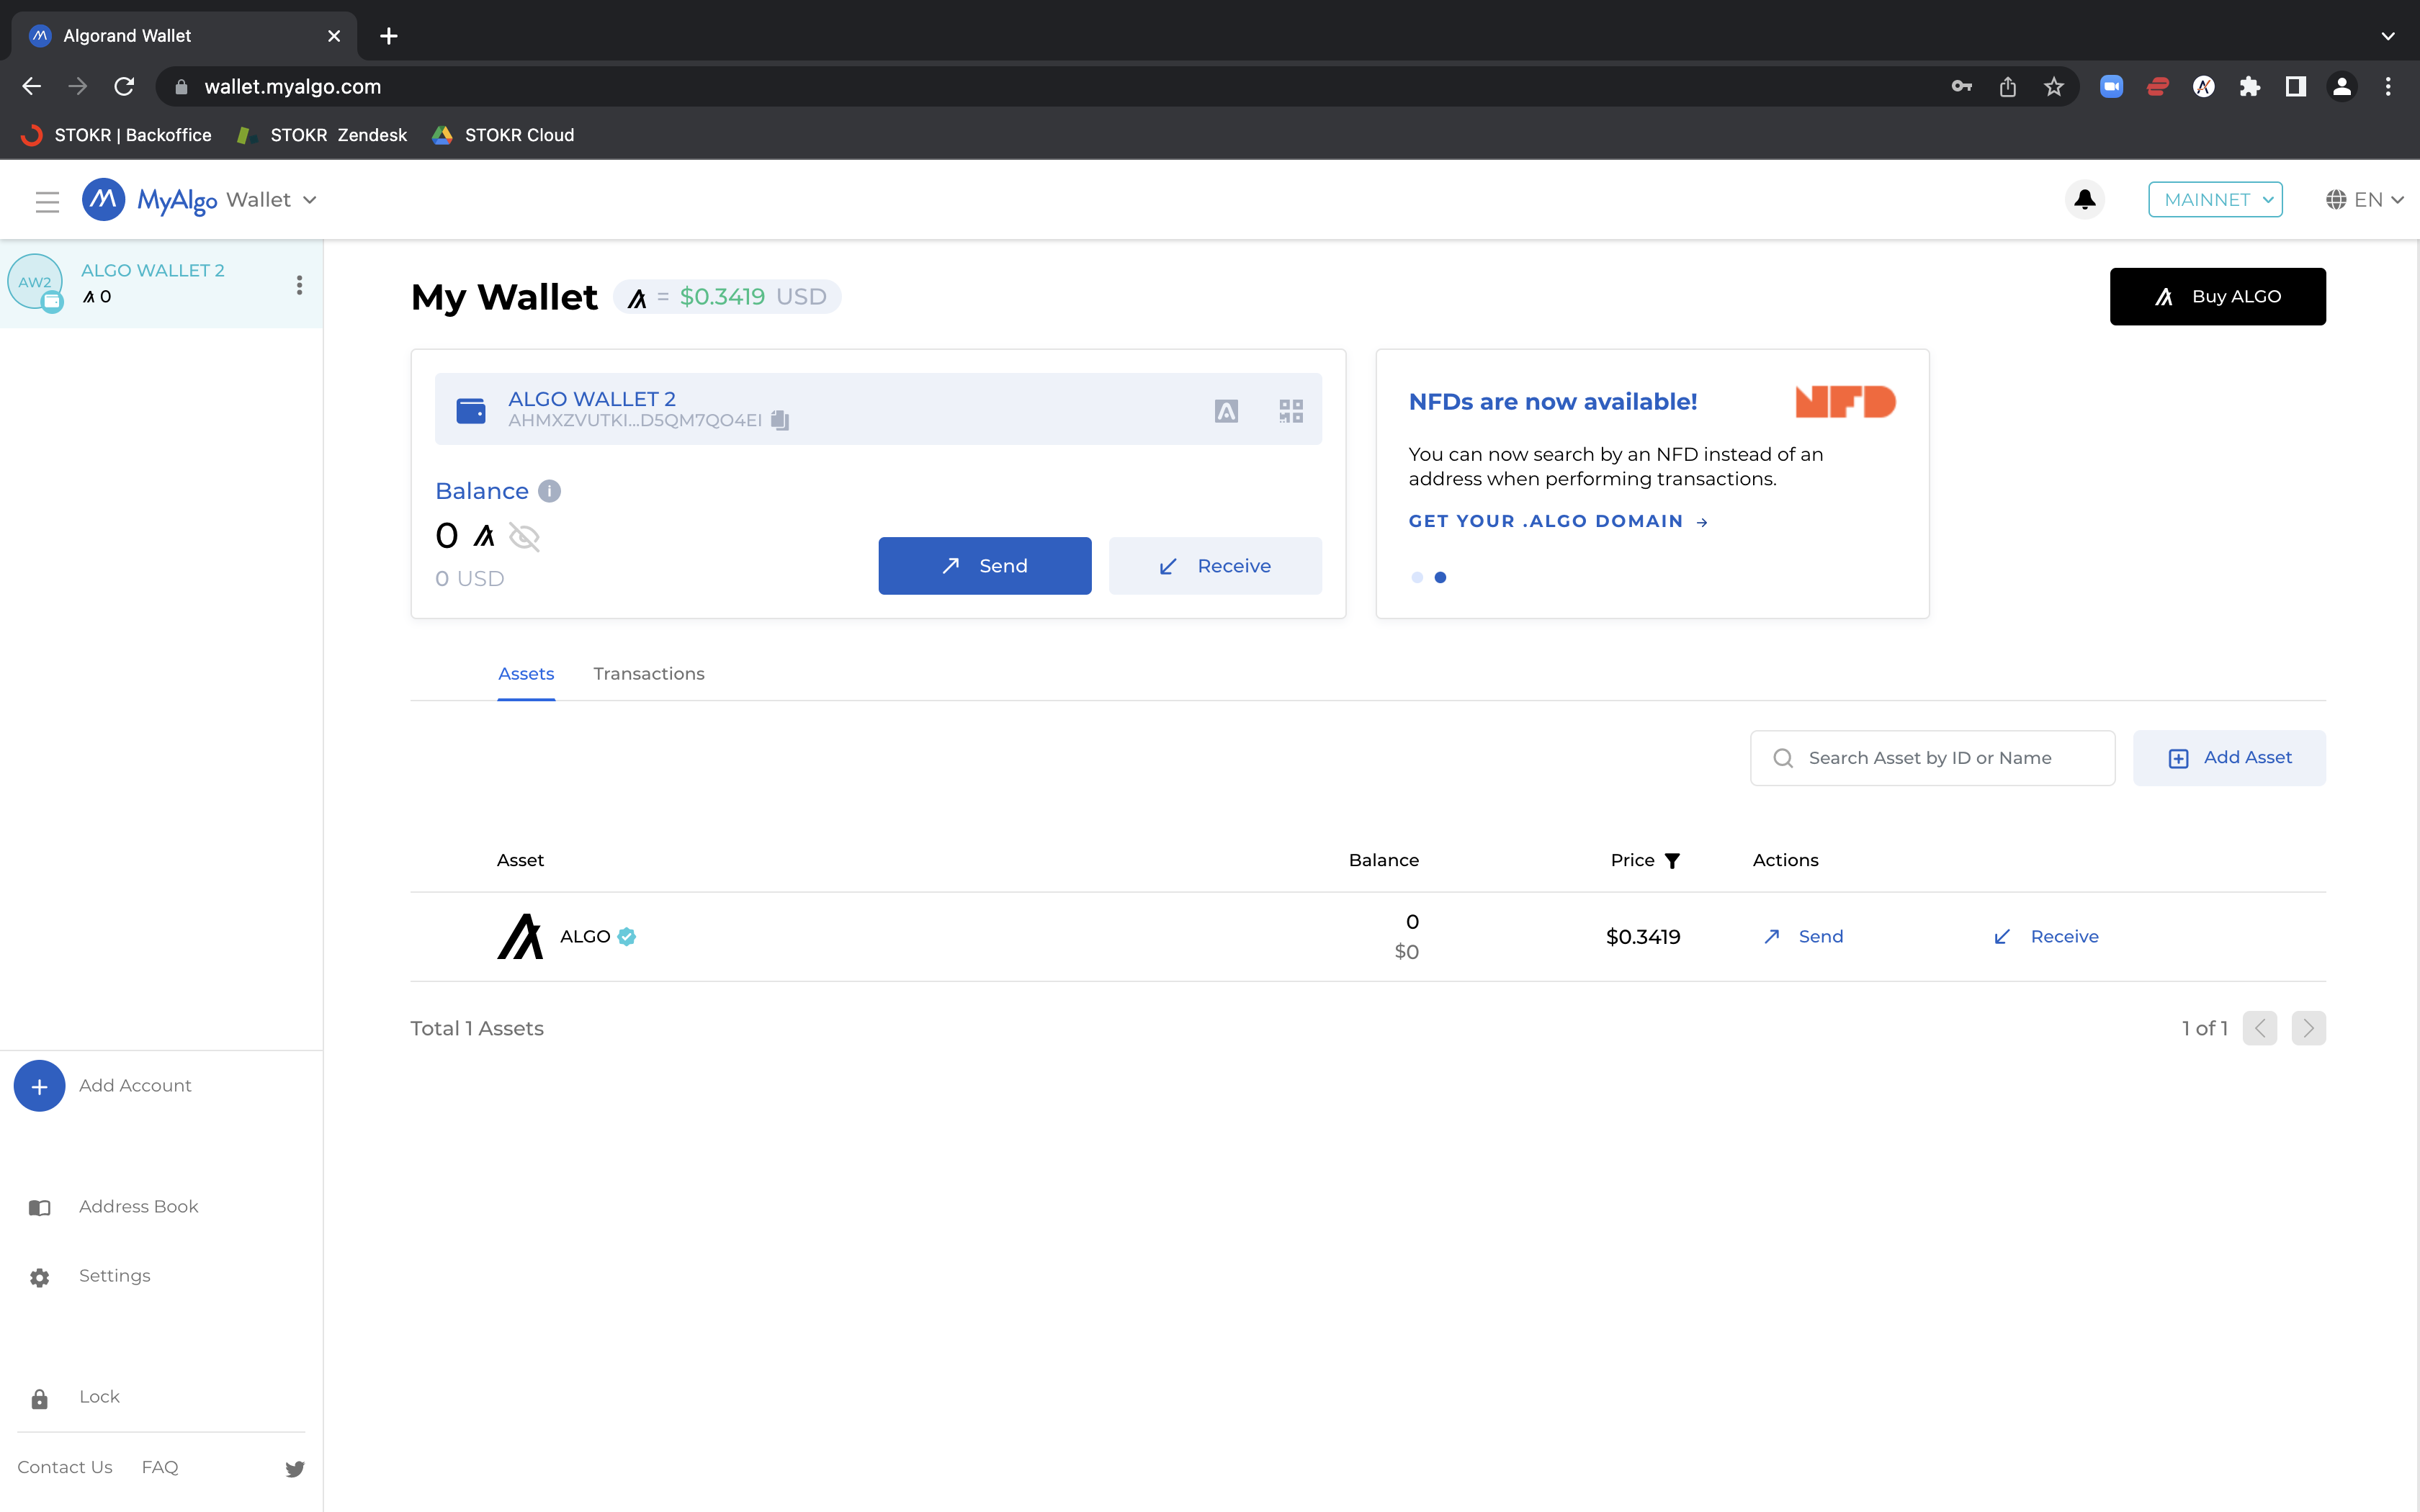Open the NFD name icon in wallet card
The image size is (2420, 1512).
tap(1226, 411)
